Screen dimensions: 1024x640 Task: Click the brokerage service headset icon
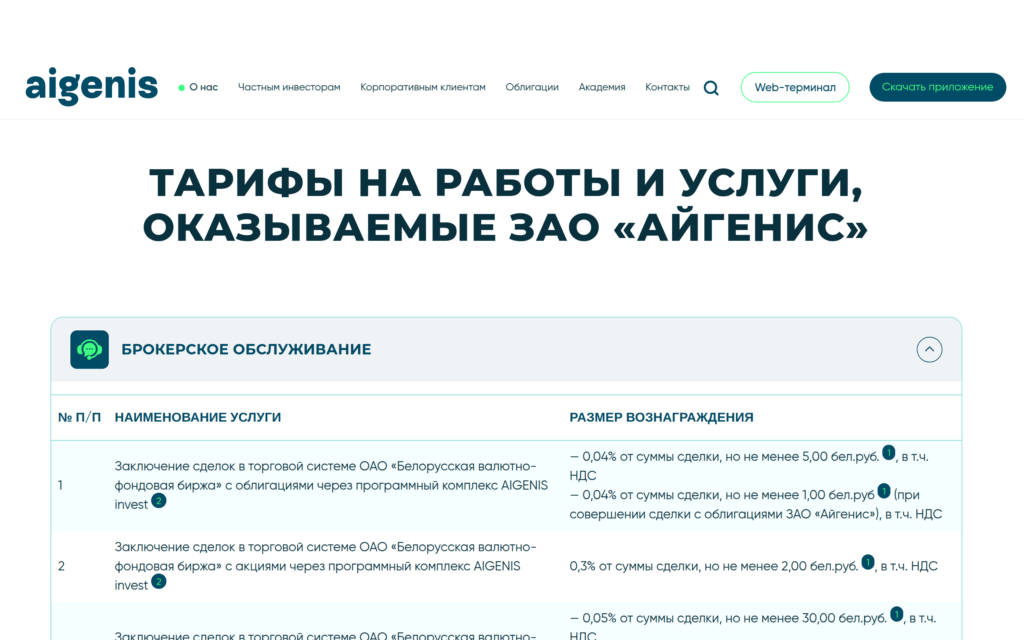click(x=89, y=349)
